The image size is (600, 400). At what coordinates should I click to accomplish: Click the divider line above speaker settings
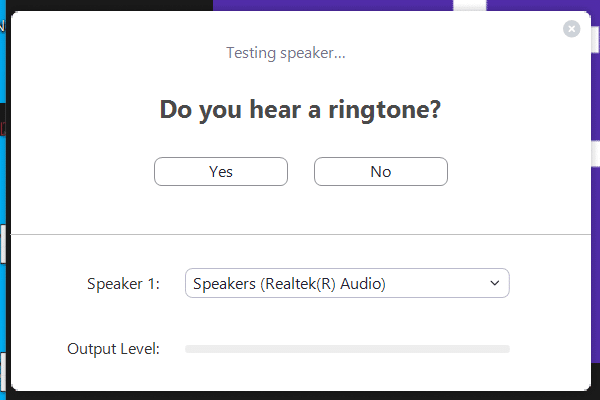[x=300, y=234]
